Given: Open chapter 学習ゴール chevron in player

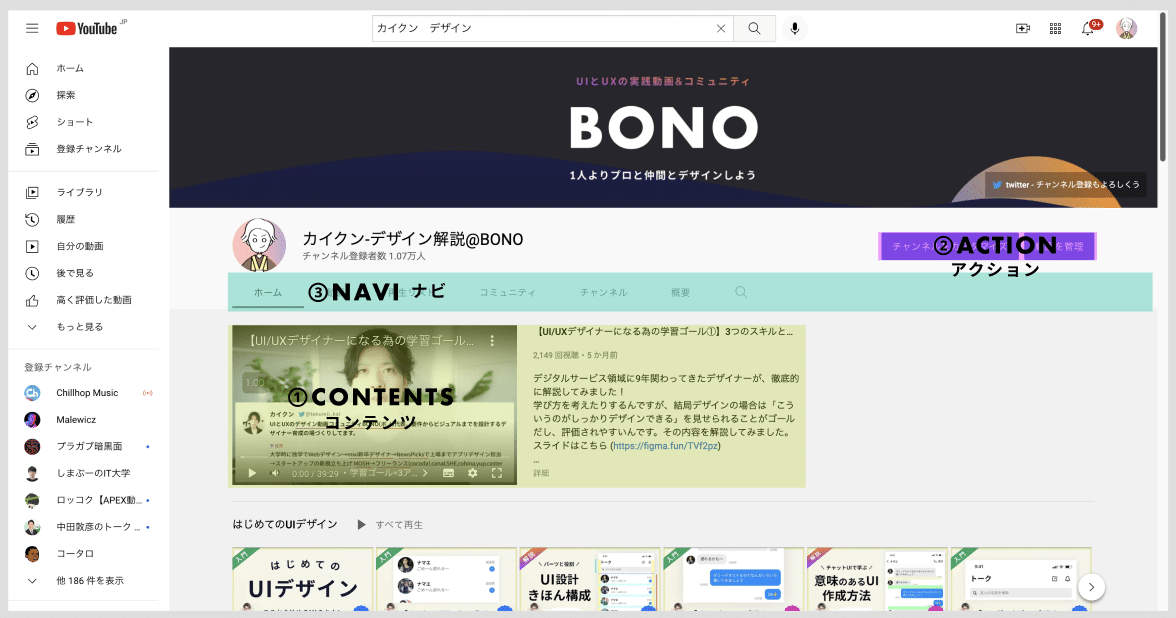Looking at the screenshot, I should click(425, 473).
